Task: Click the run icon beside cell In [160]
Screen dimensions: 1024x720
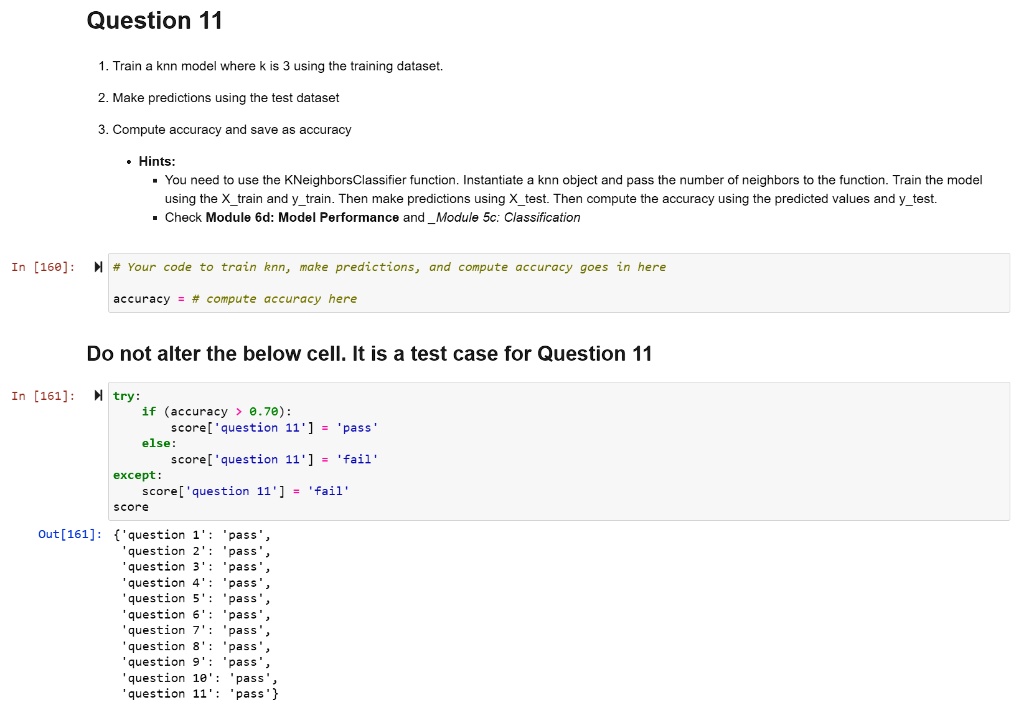Action: click(96, 267)
